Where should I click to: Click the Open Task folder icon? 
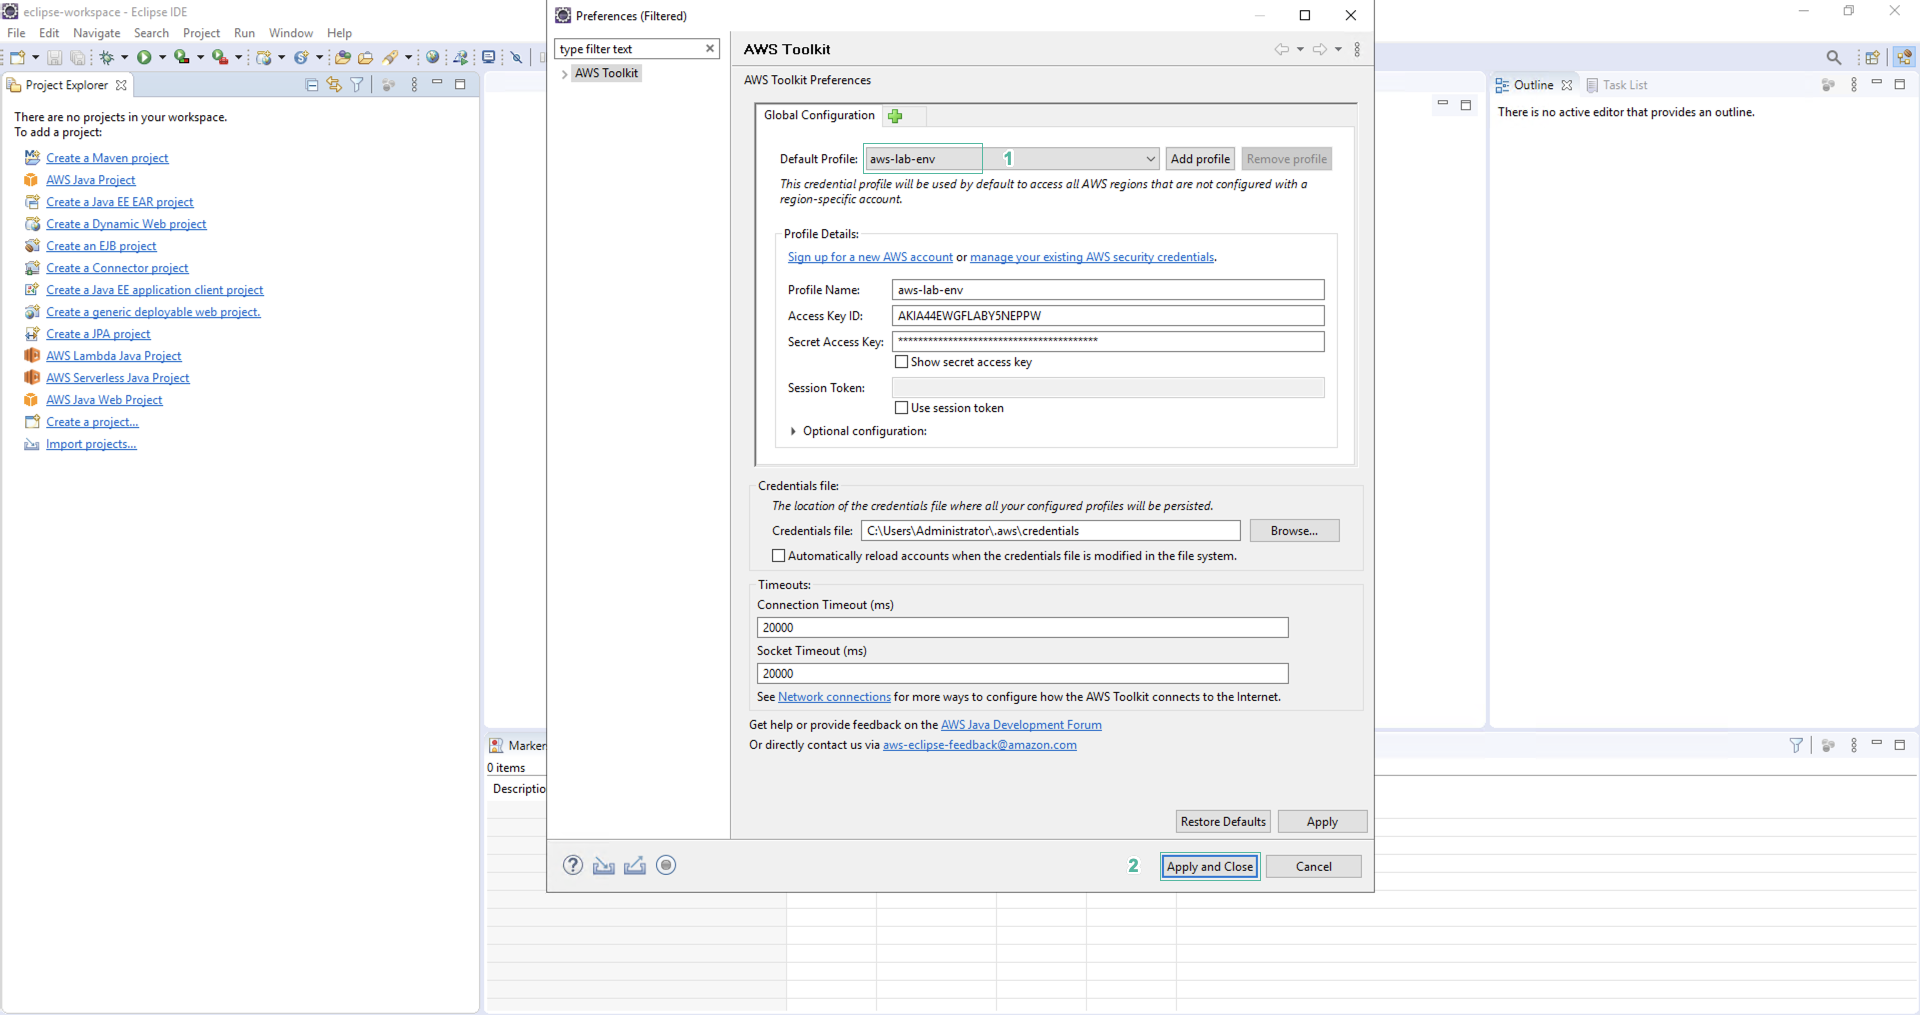click(x=365, y=58)
